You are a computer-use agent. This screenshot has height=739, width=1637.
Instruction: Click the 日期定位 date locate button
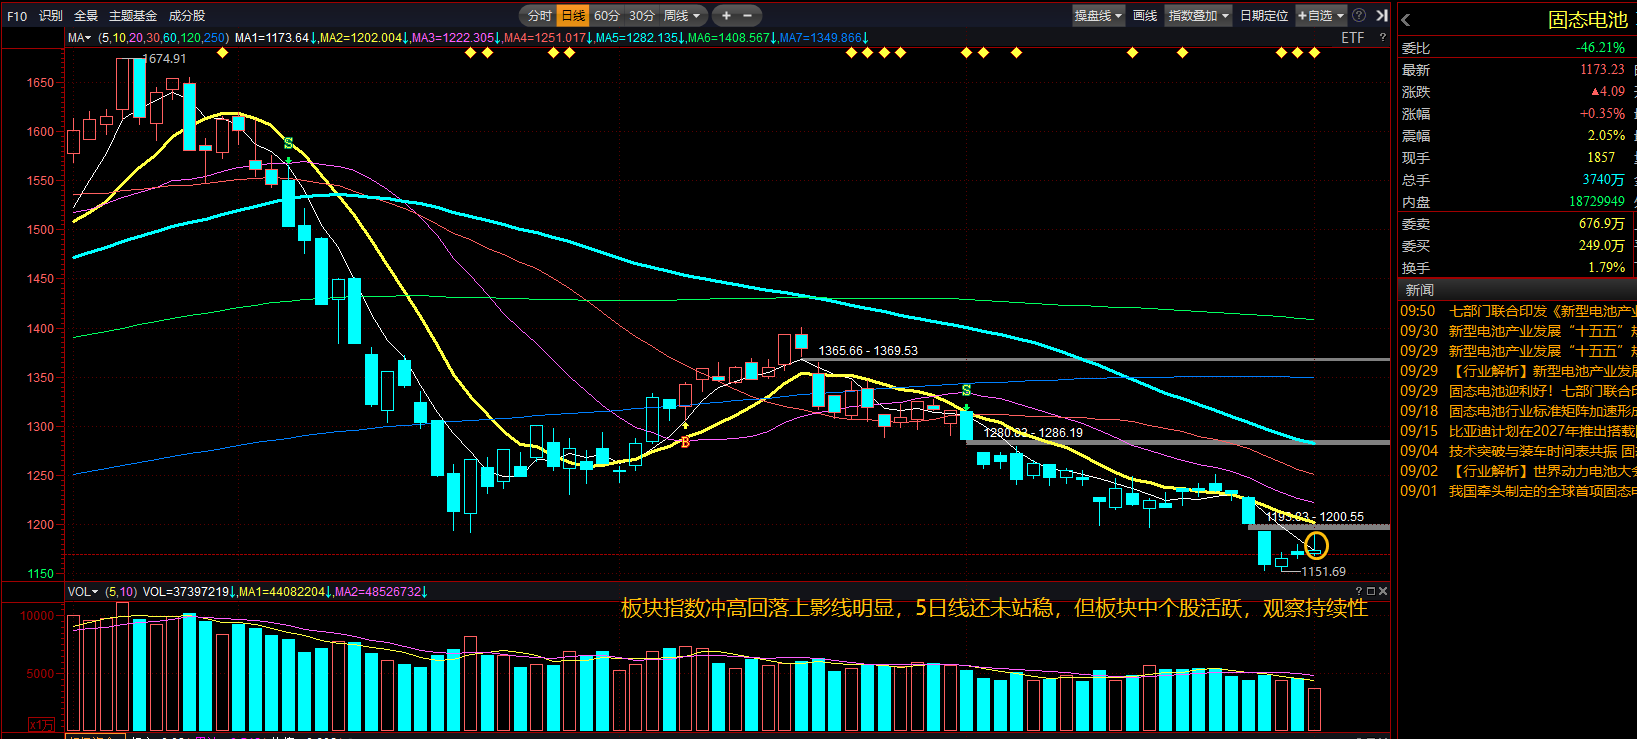(x=1264, y=15)
